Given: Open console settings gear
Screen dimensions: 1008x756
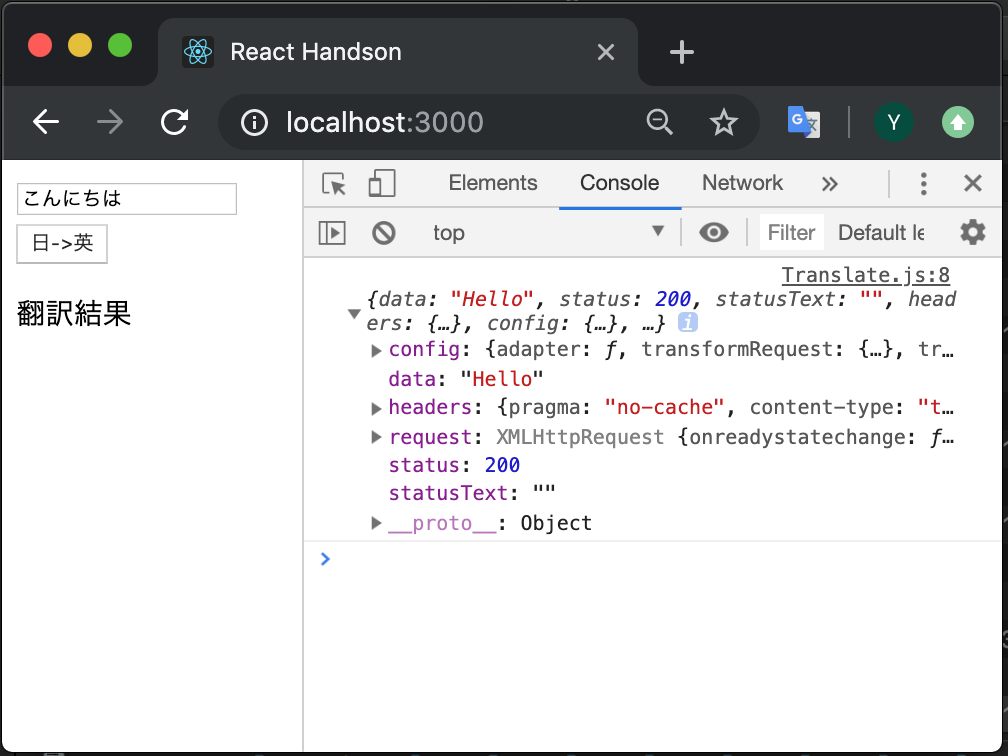Looking at the screenshot, I should pos(973,232).
